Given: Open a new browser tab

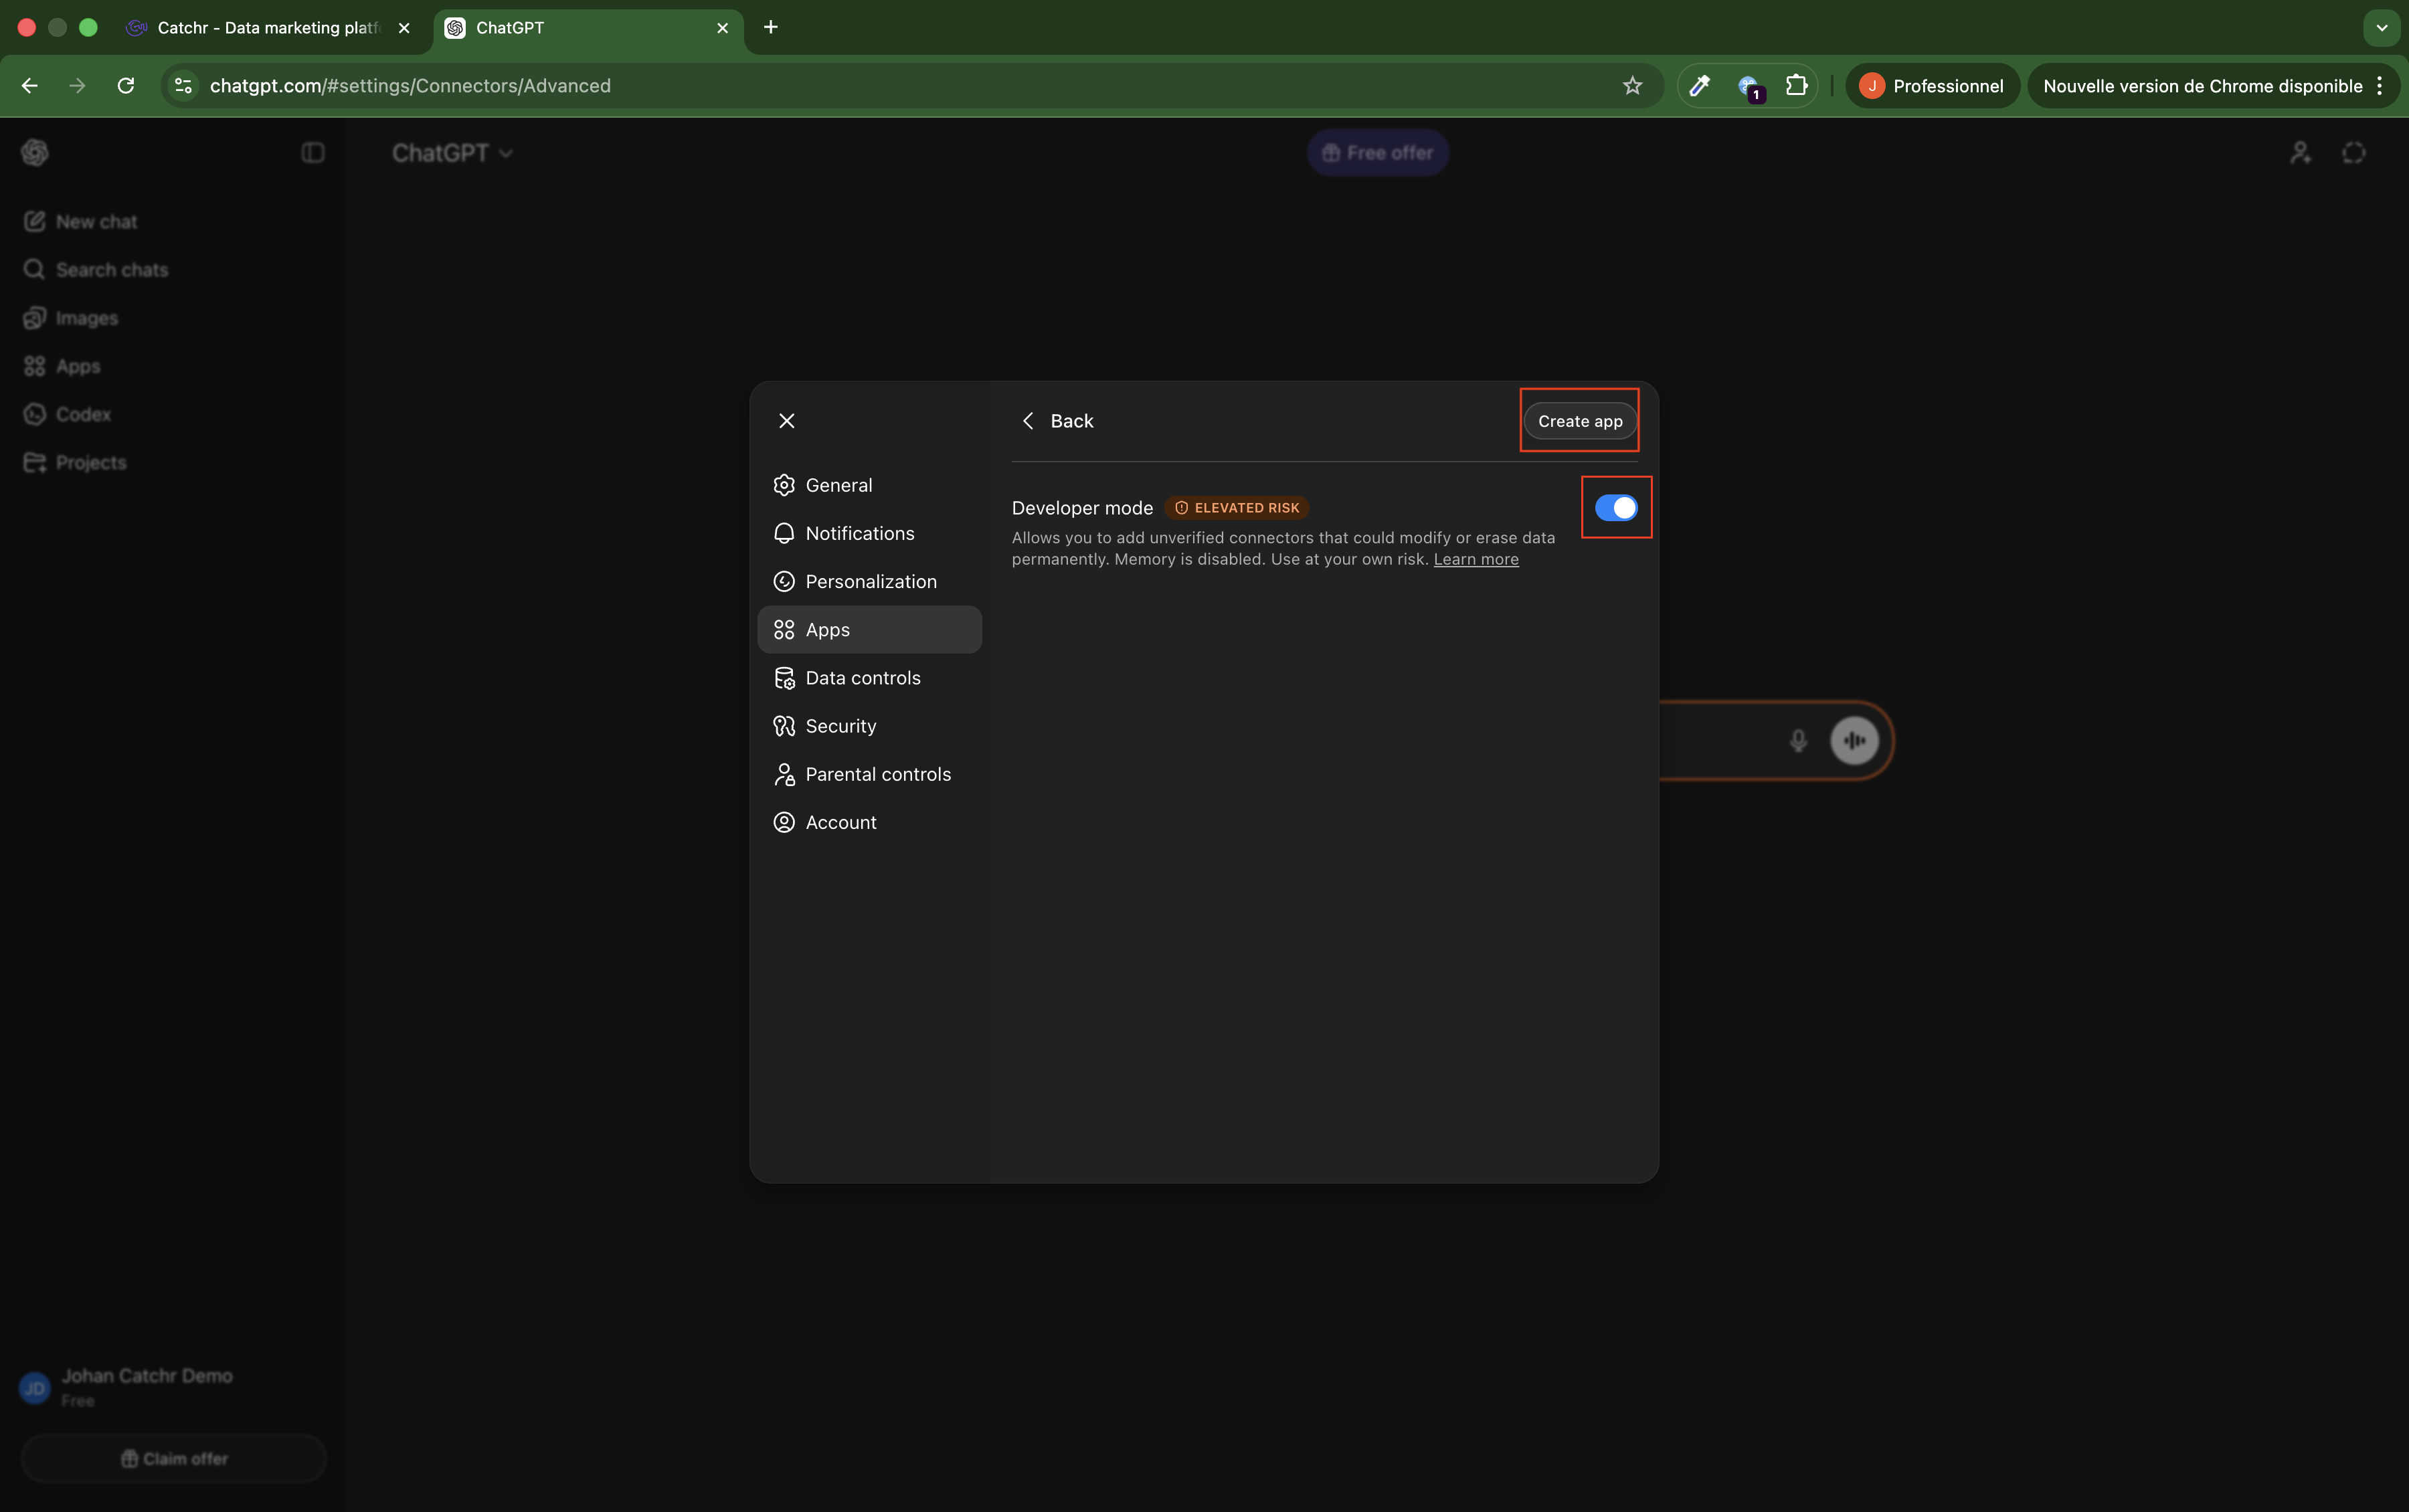Looking at the screenshot, I should pyautogui.click(x=770, y=27).
